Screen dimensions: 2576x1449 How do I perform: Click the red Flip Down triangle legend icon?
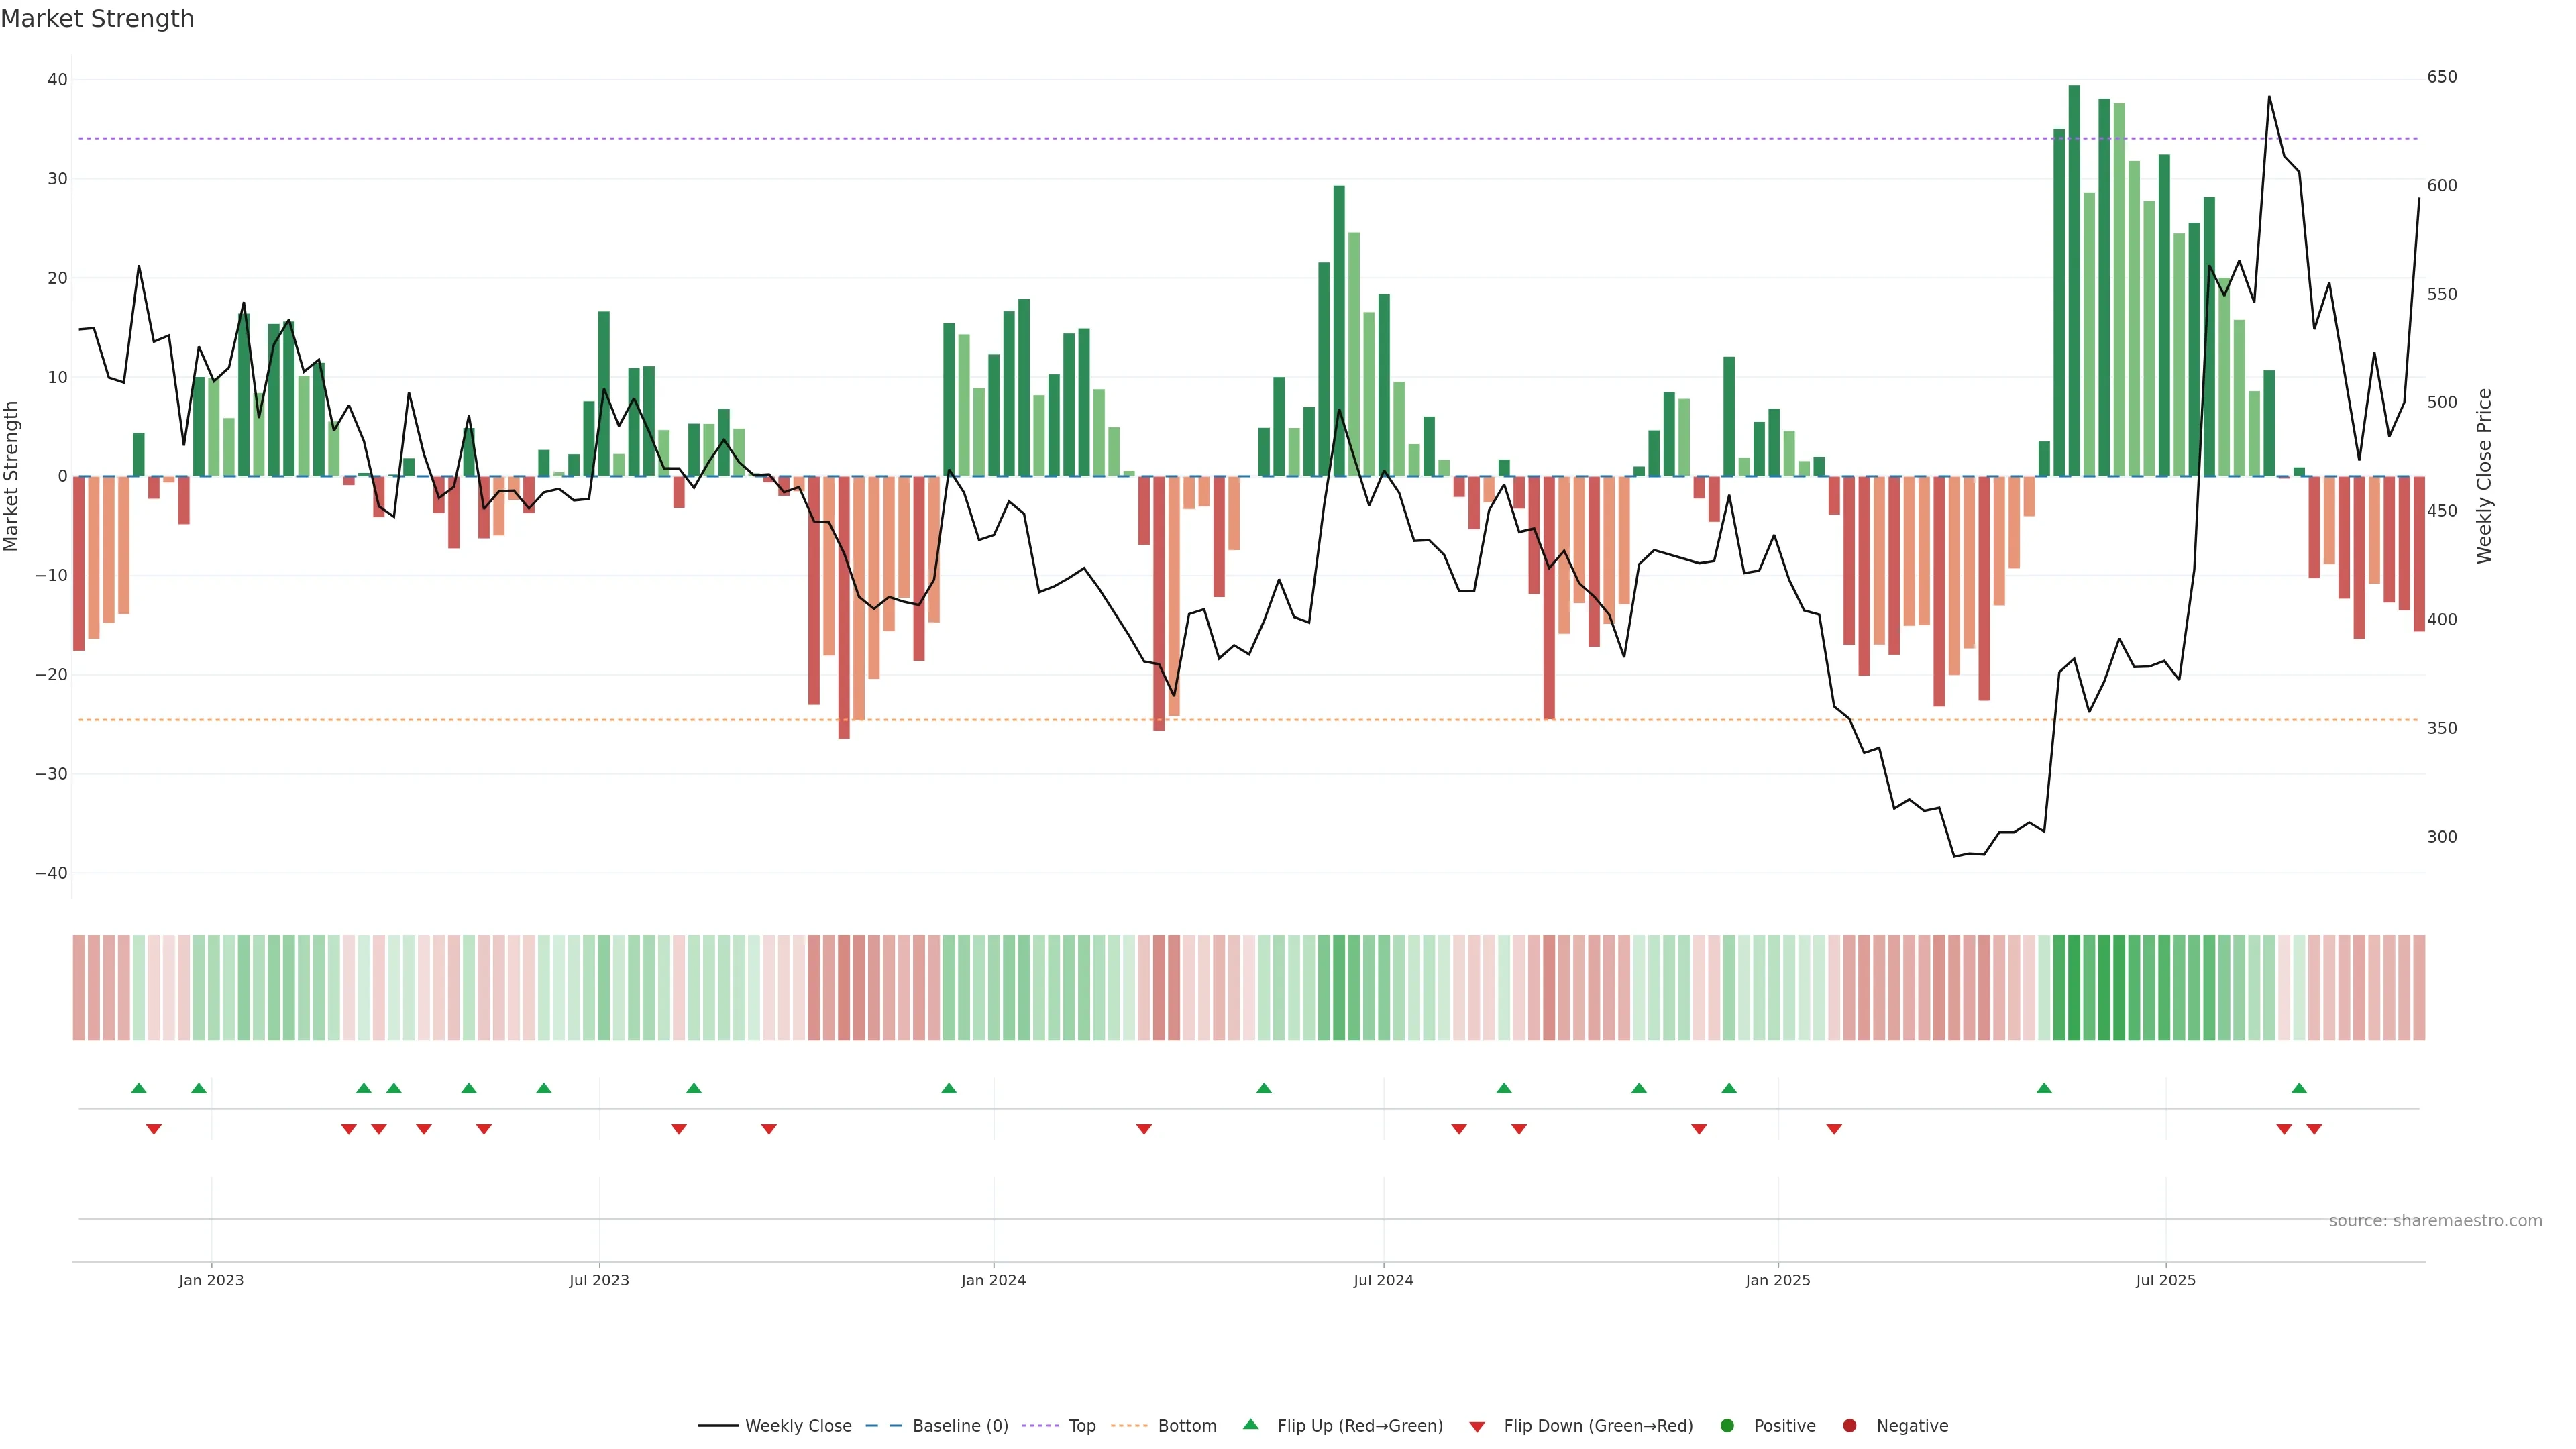coord(1477,1426)
